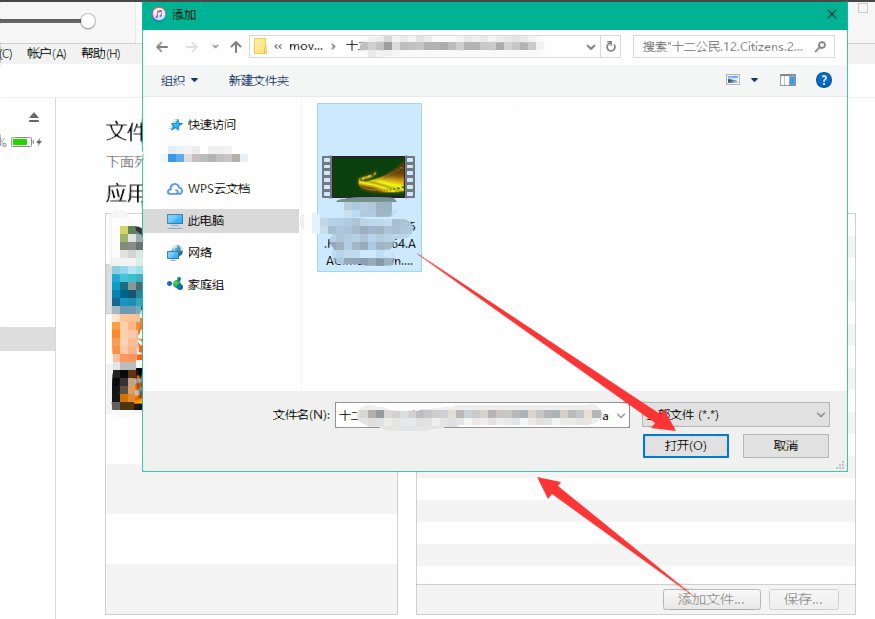Open the Help question mark icon
Image resolution: width=875 pixels, height=619 pixels.
point(823,79)
